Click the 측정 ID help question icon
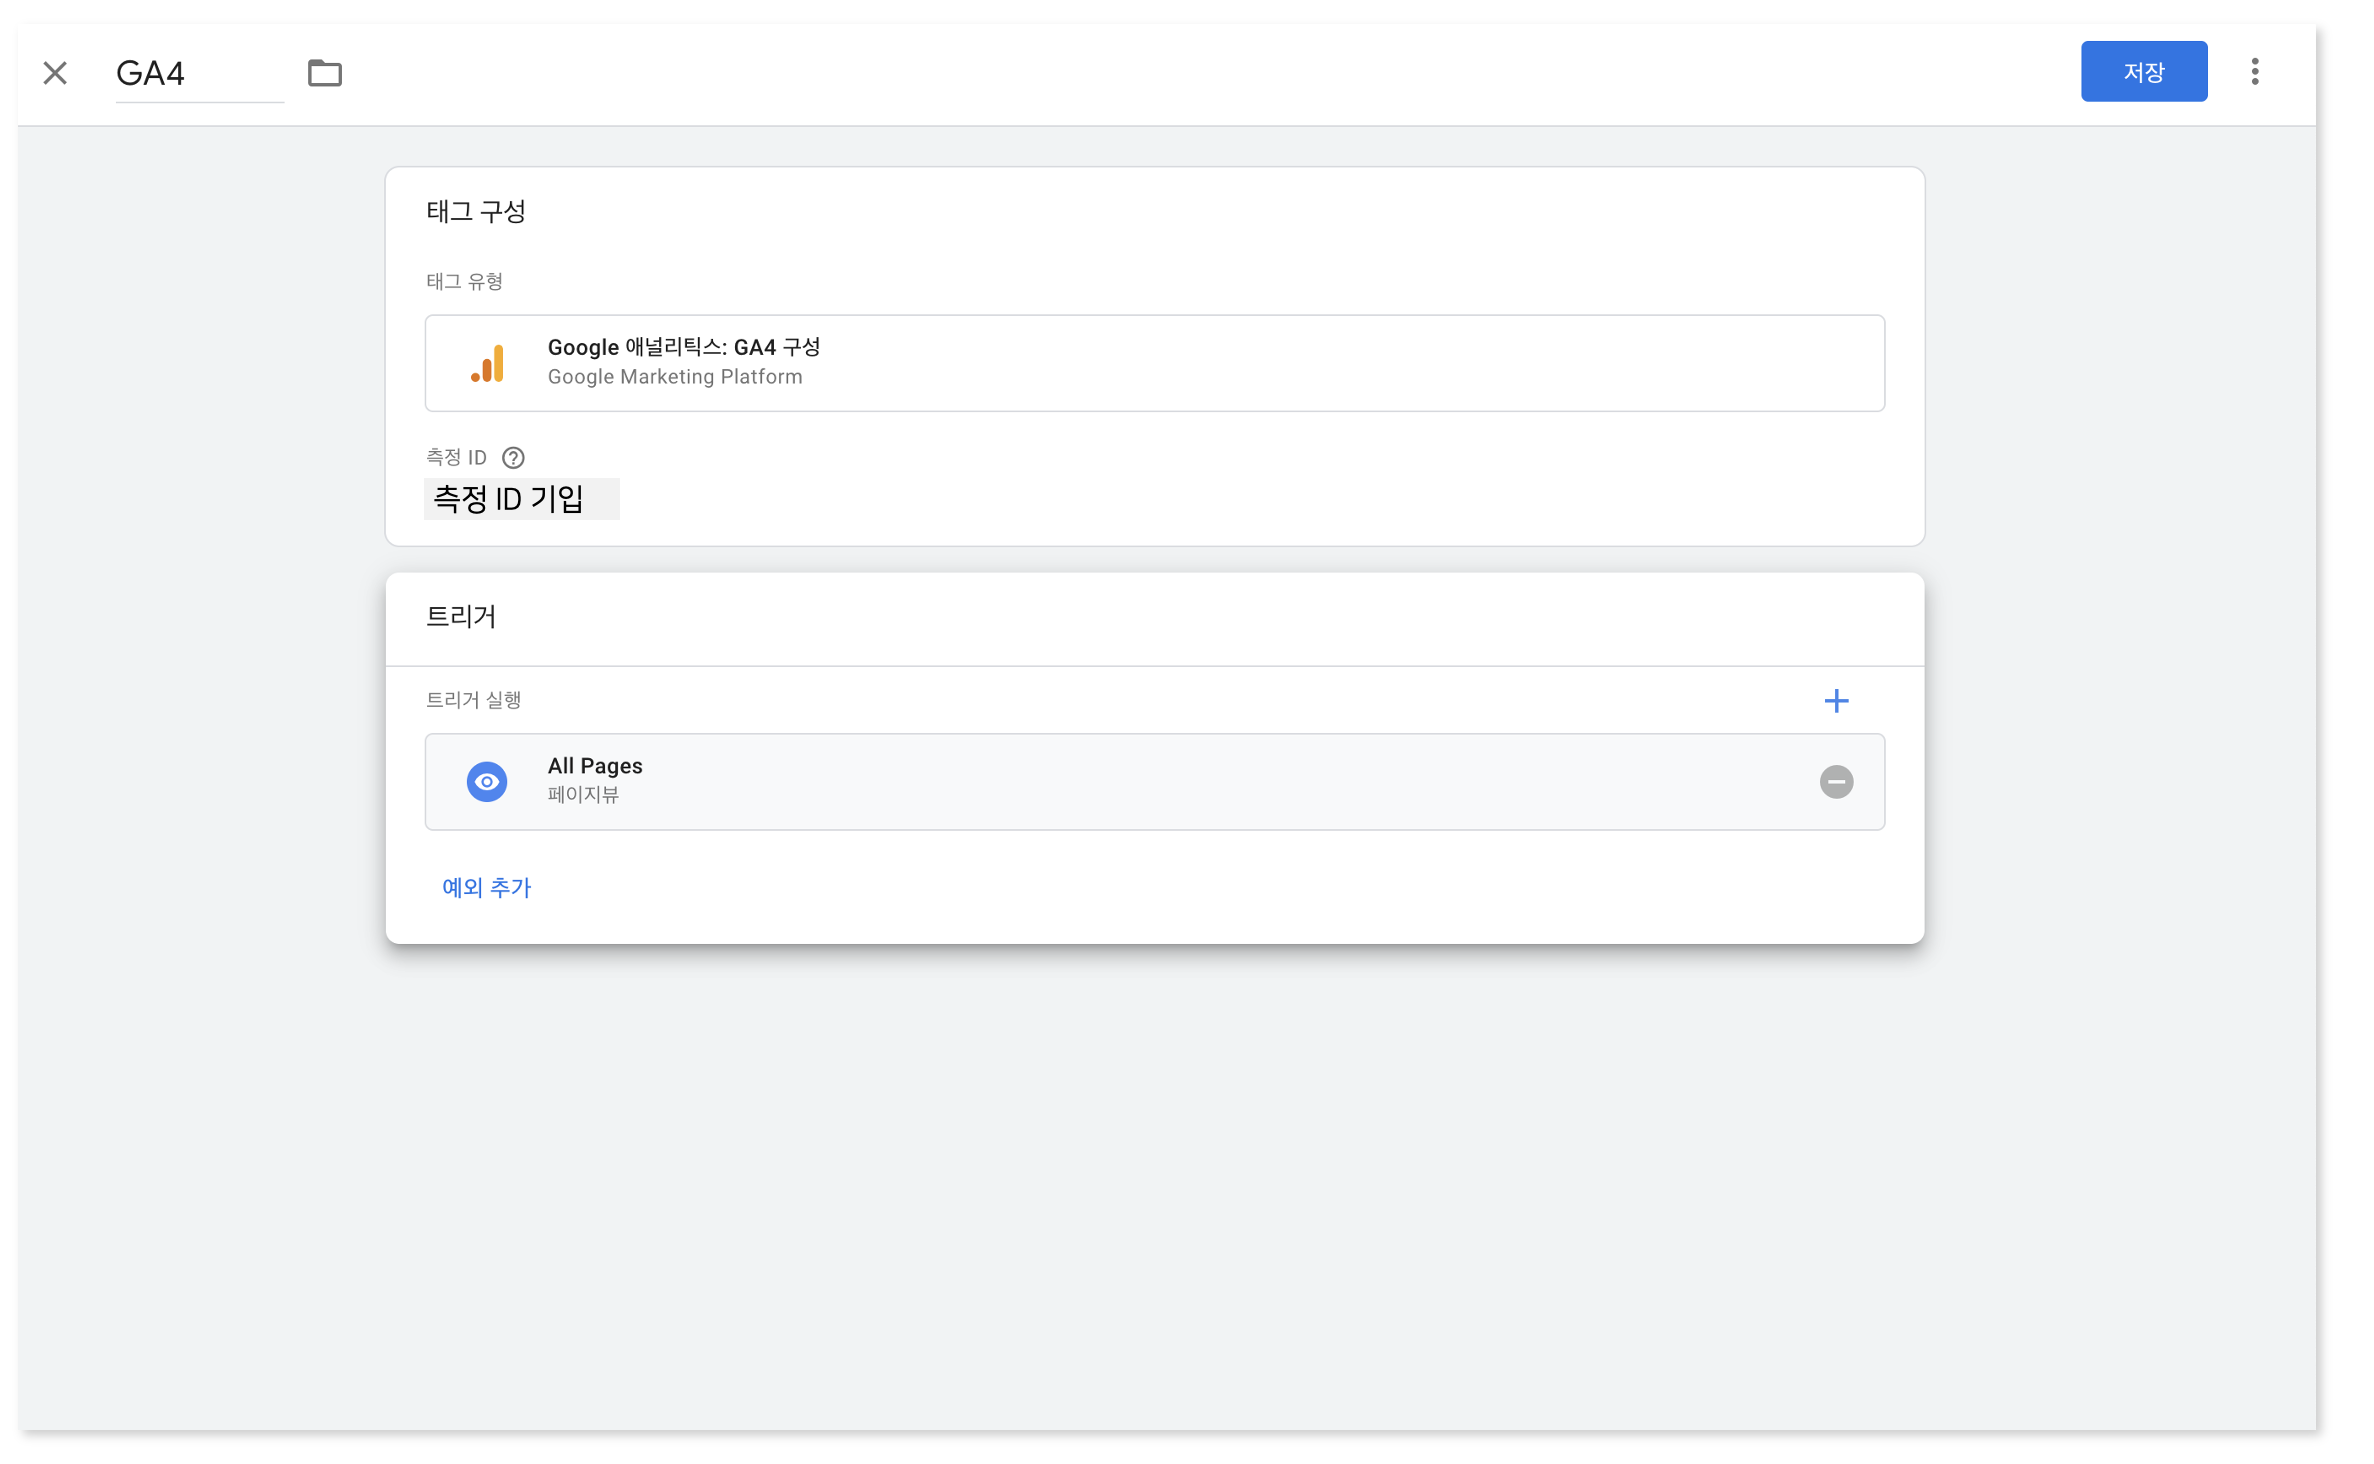This screenshot has height=1464, width=2374. point(513,458)
